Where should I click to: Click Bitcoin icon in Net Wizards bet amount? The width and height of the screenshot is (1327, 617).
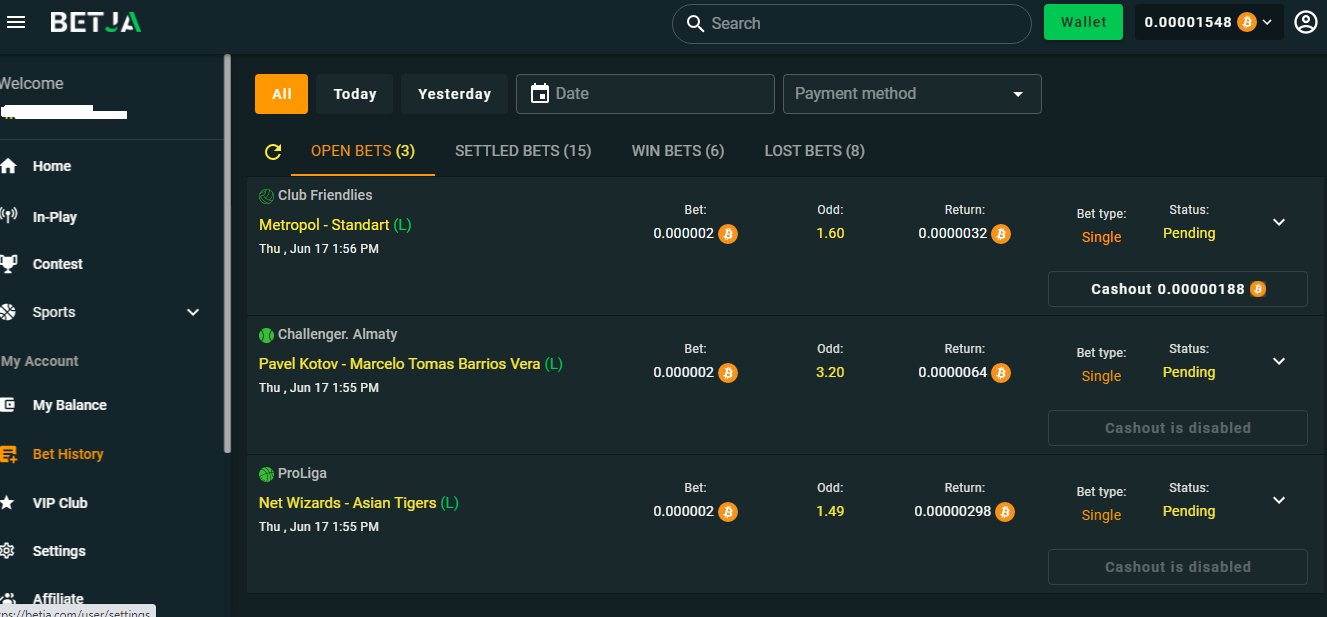tap(728, 512)
